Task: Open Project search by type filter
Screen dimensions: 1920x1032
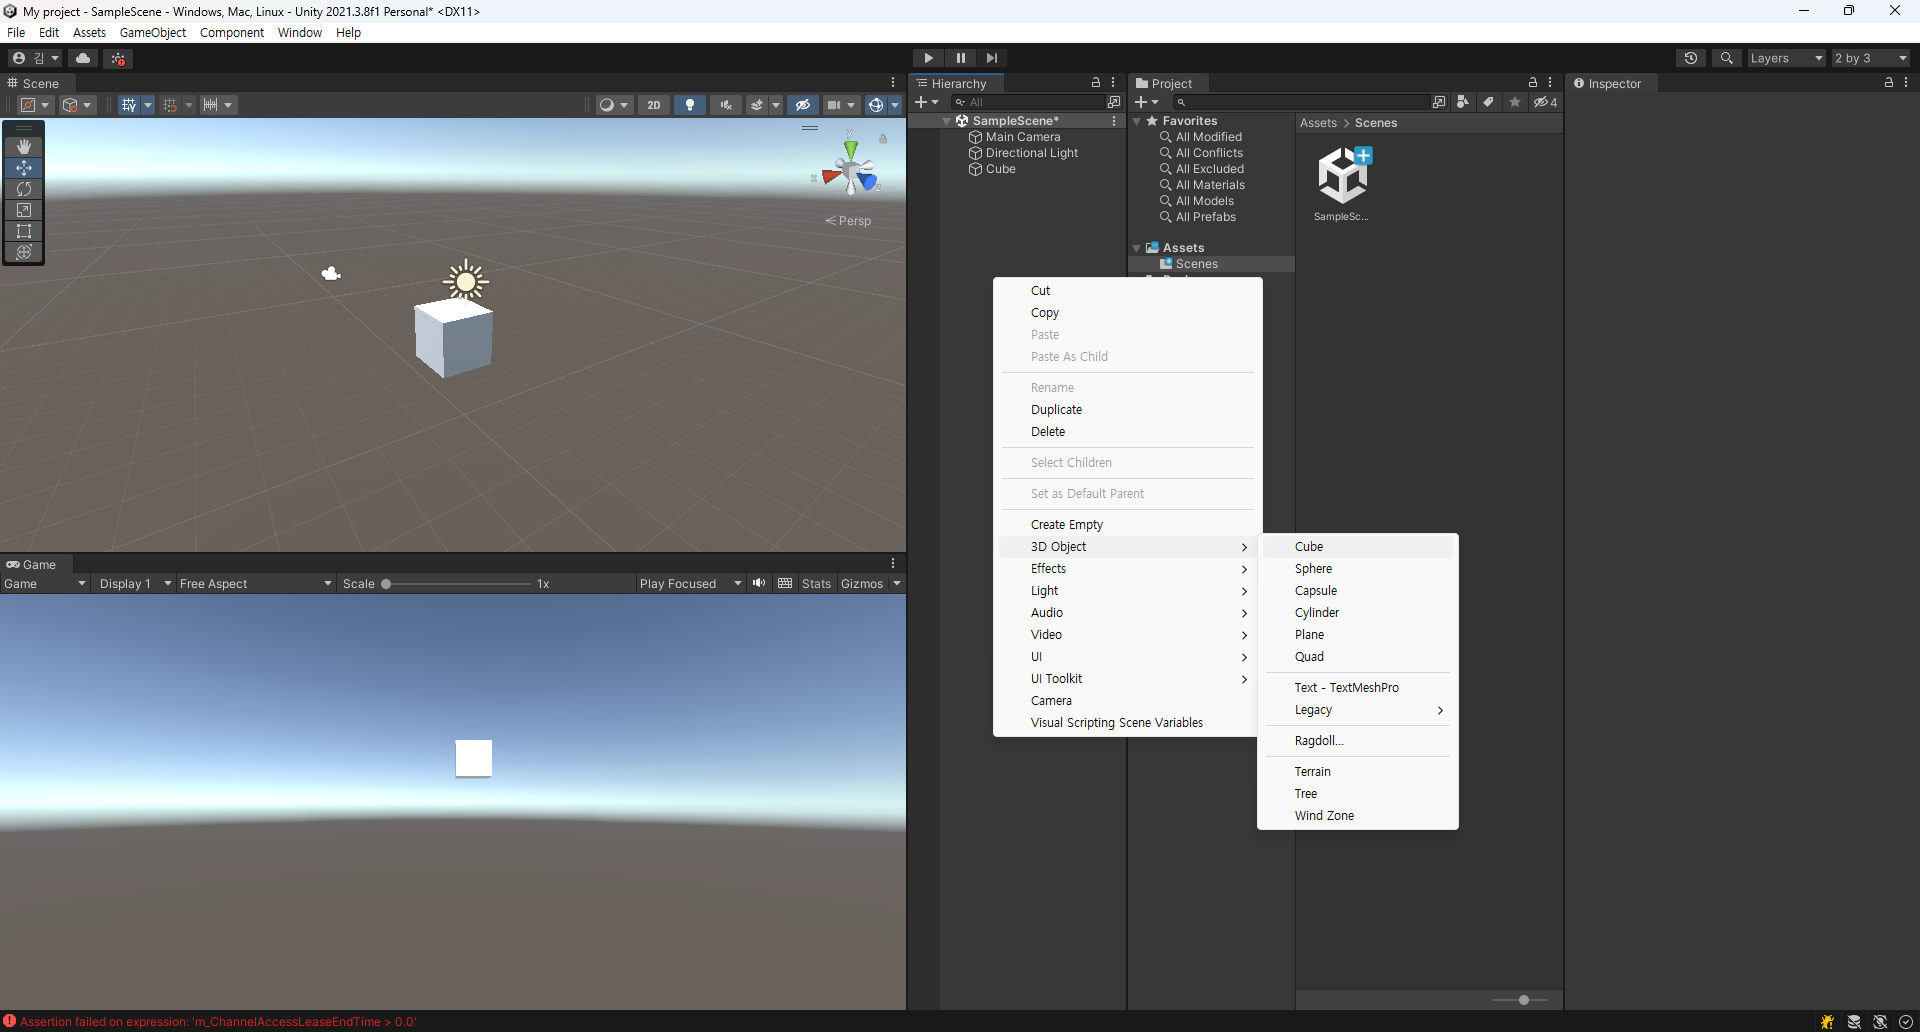Action: [x=1463, y=102]
